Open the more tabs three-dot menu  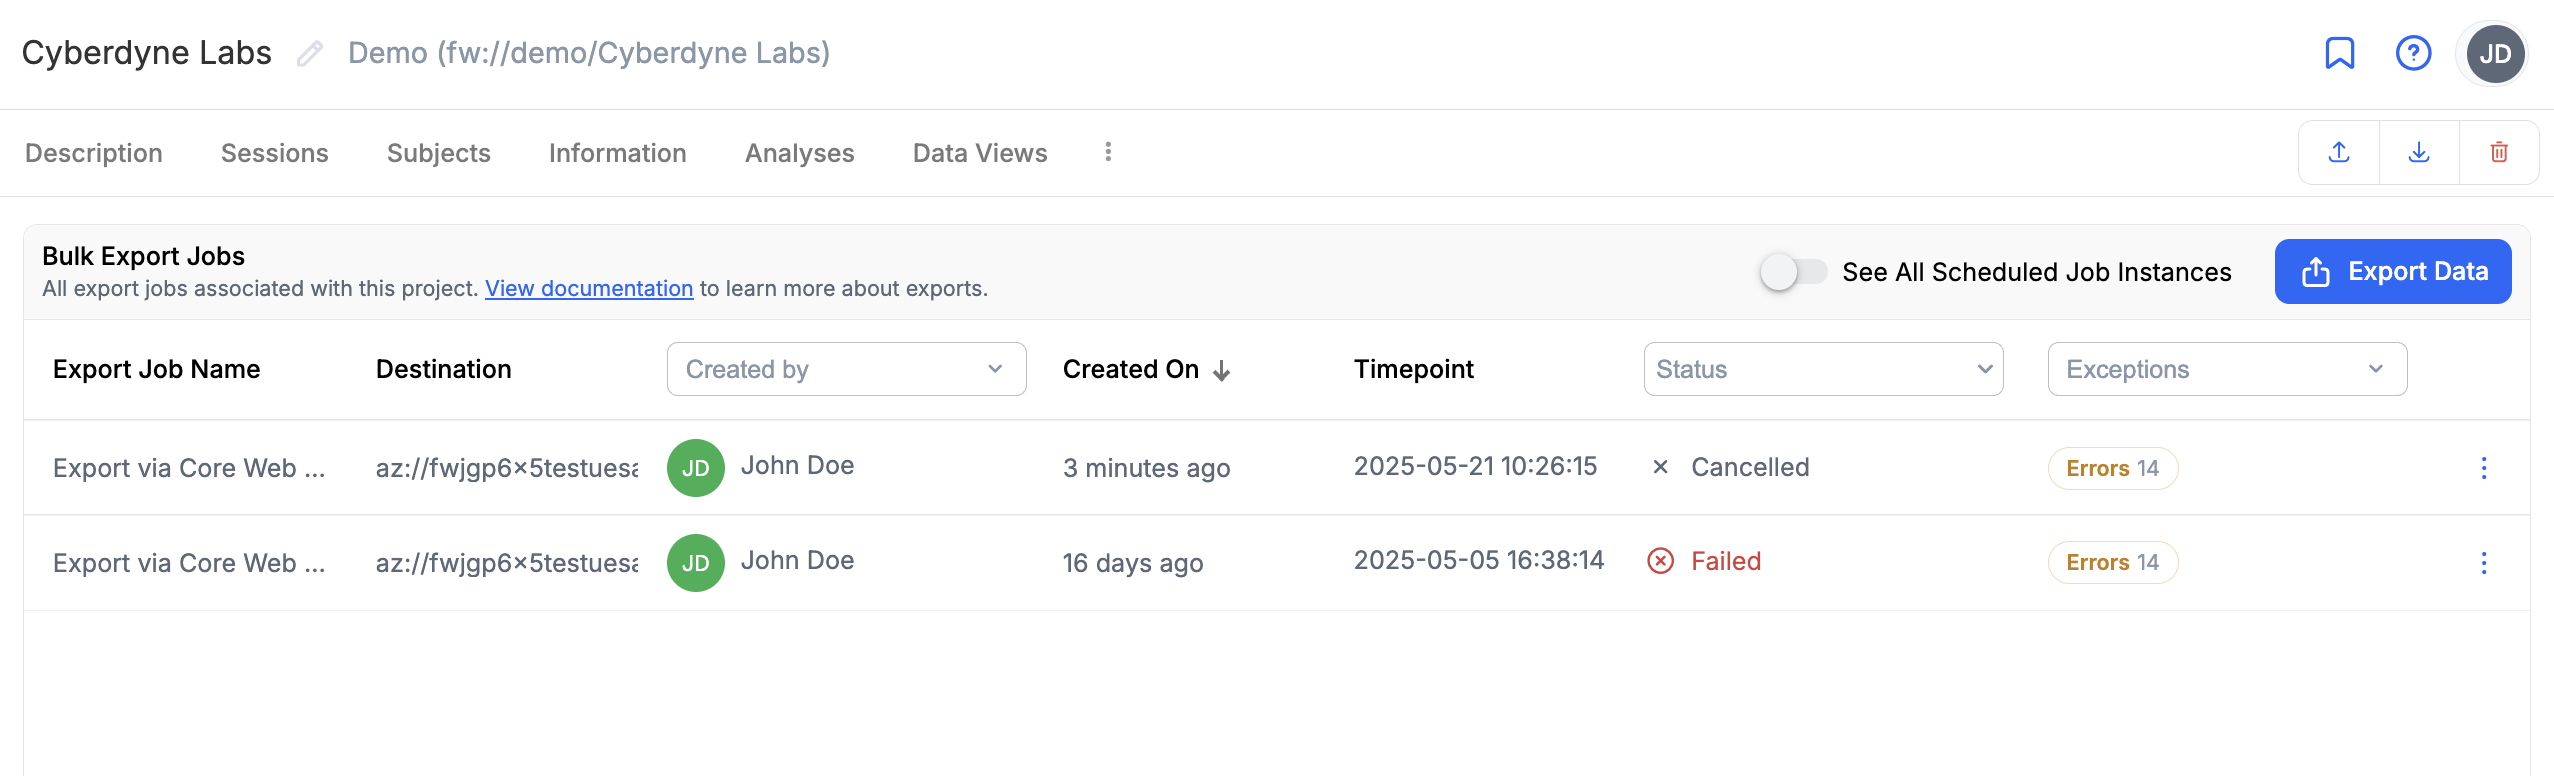(1108, 152)
